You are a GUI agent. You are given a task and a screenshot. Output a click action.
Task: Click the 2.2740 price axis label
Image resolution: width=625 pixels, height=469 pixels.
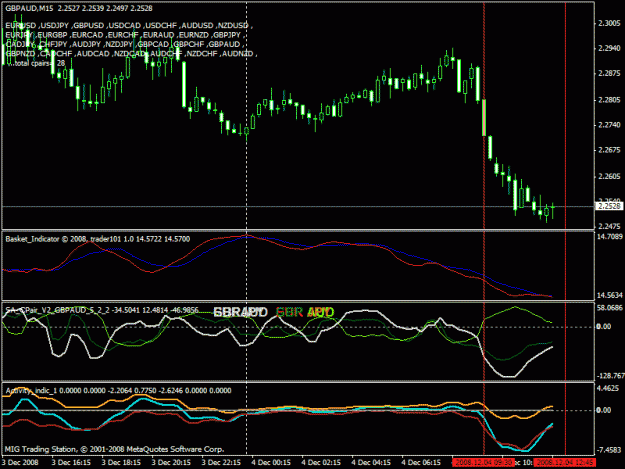pos(609,125)
